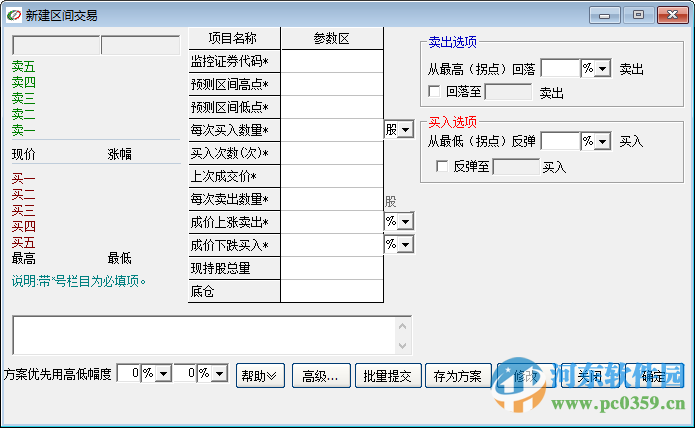Click the 成价上涨卖出 parameter field

tap(332, 222)
